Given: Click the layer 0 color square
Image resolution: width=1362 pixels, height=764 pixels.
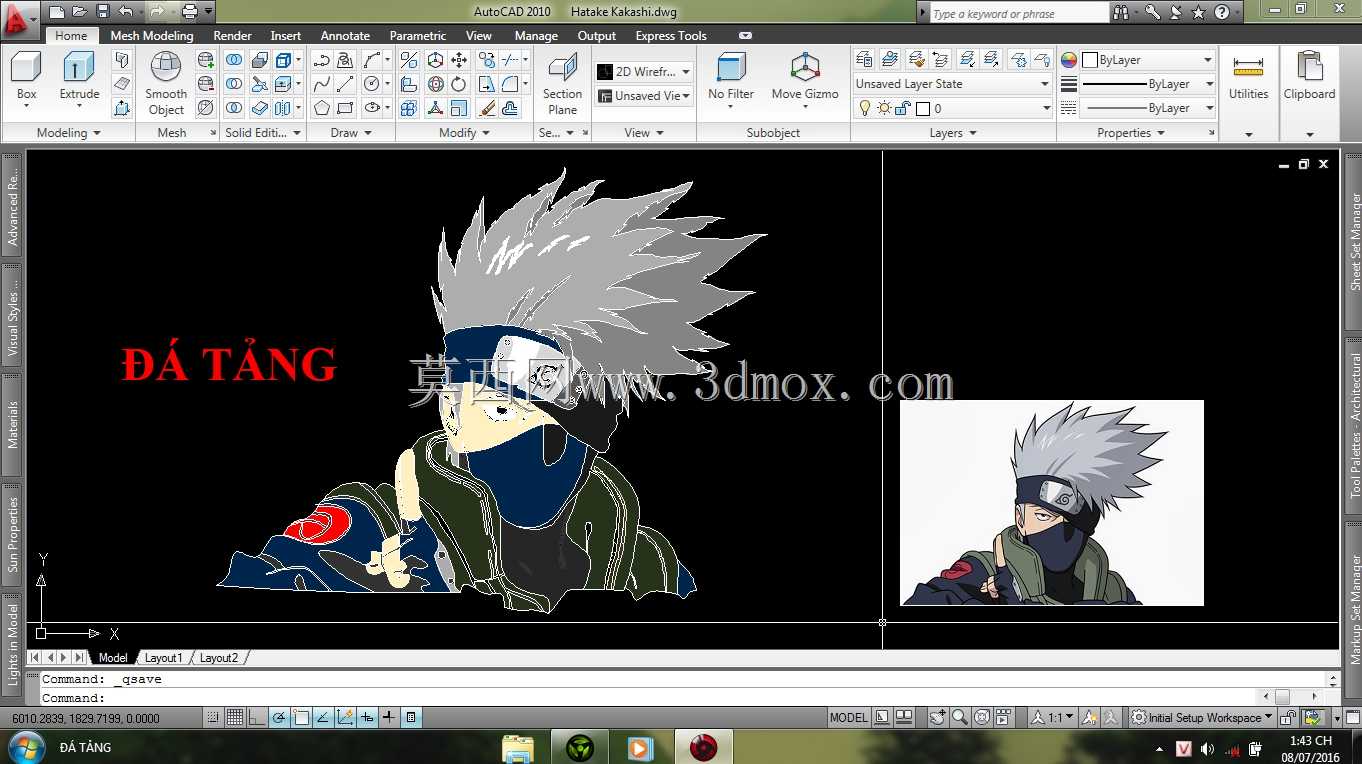Looking at the screenshot, I should [923, 108].
